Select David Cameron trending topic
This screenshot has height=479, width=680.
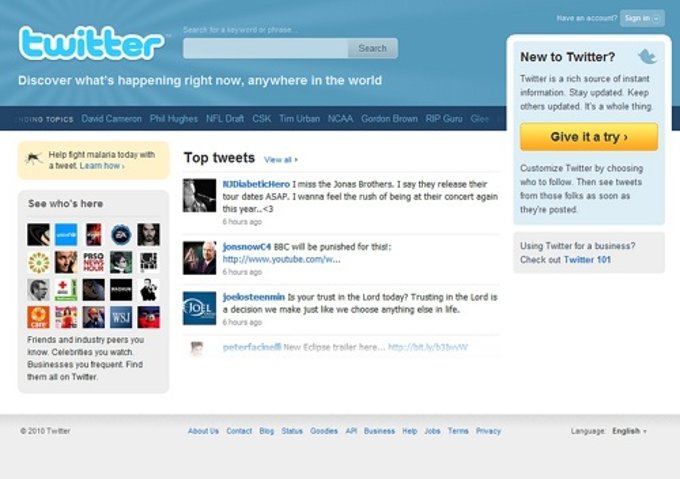111,118
